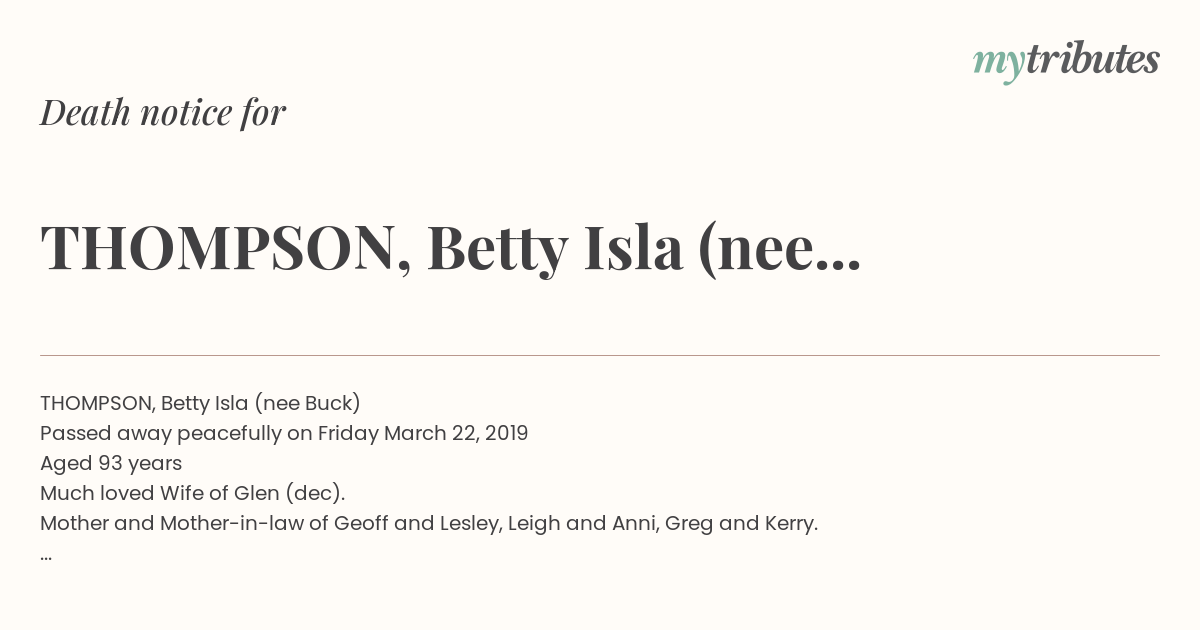This screenshot has height=630, width=1200.
Task: Click the green "my" part of logo
Action: 999,65
